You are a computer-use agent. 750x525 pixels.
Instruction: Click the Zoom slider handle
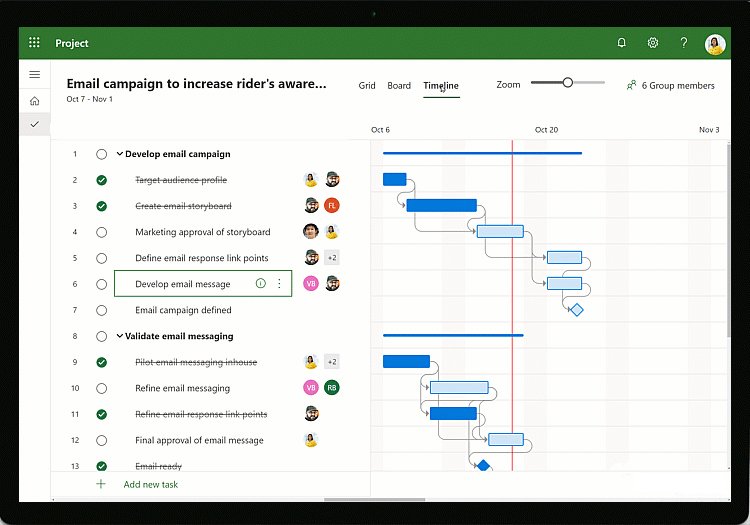click(567, 83)
